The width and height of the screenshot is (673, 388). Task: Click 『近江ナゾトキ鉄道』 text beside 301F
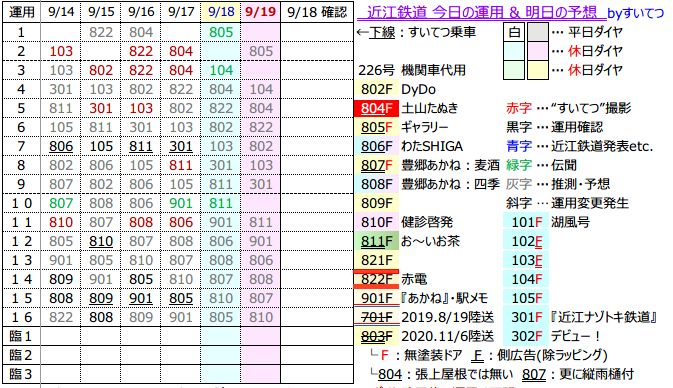604,317
